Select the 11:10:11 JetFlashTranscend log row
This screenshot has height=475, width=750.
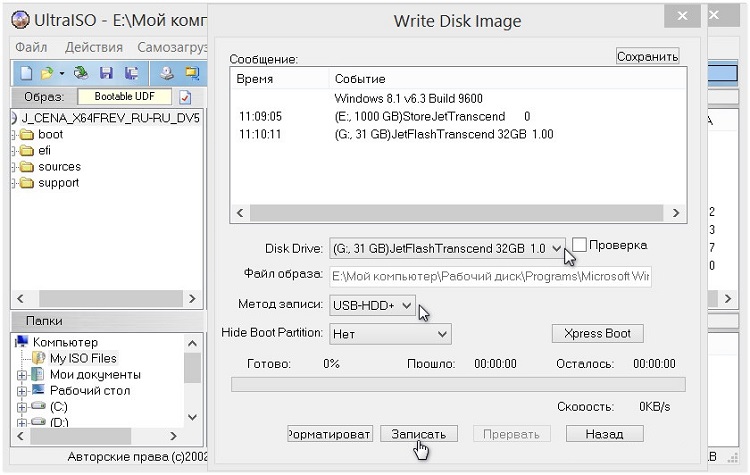point(458,134)
